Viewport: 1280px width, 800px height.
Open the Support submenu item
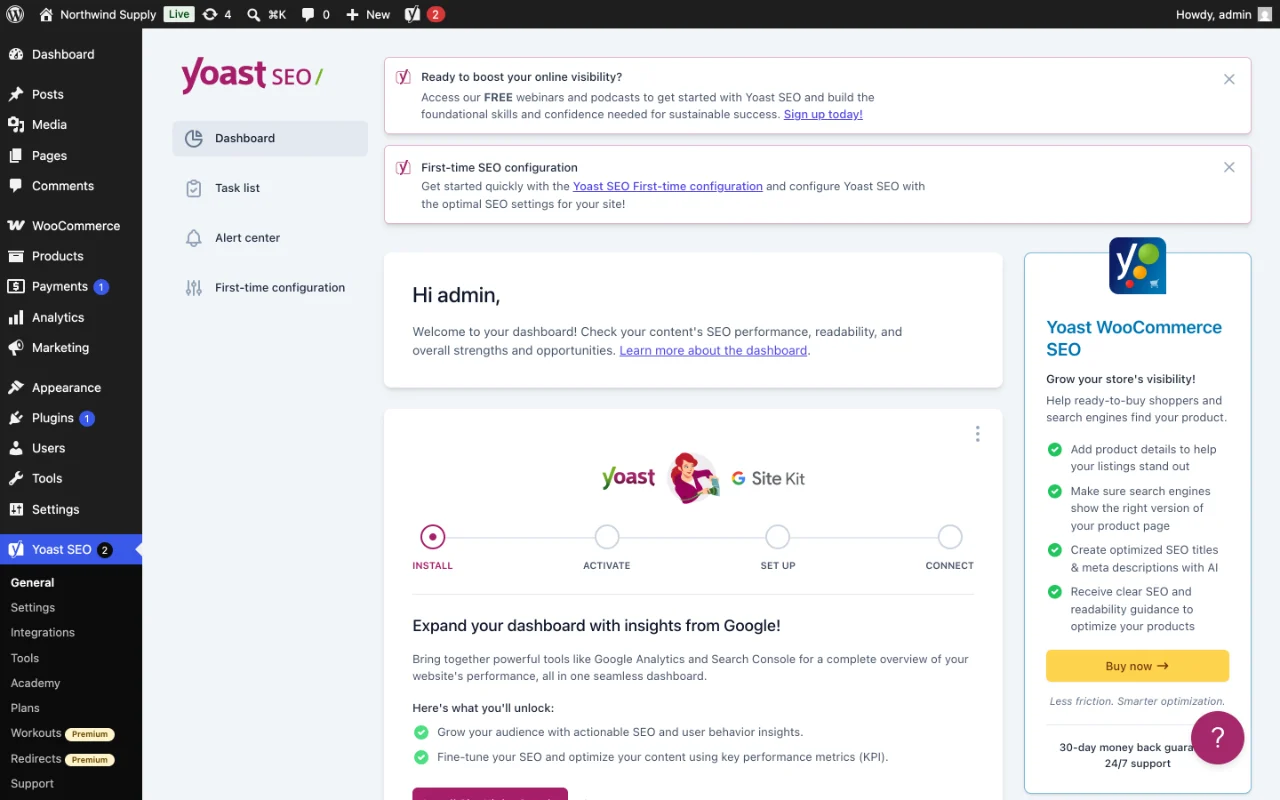(x=71, y=784)
